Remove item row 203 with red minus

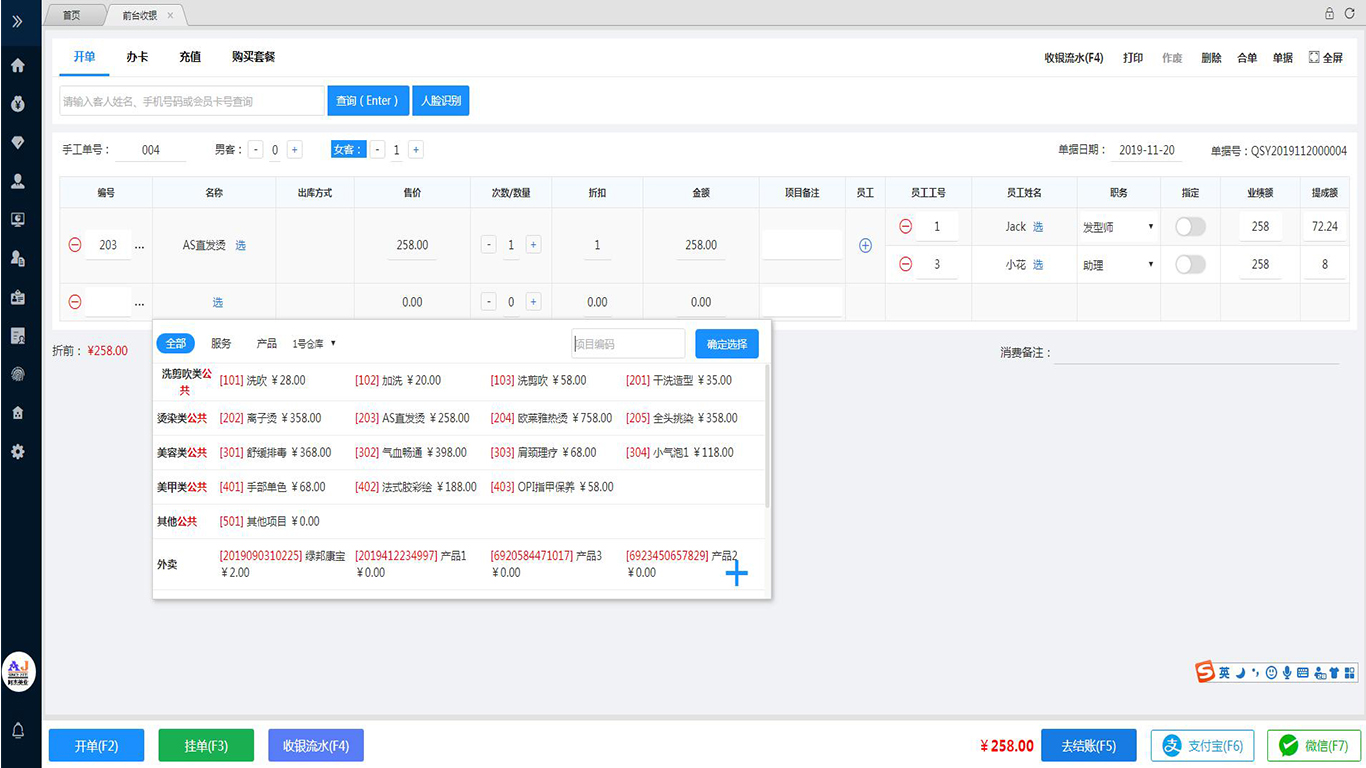point(75,245)
